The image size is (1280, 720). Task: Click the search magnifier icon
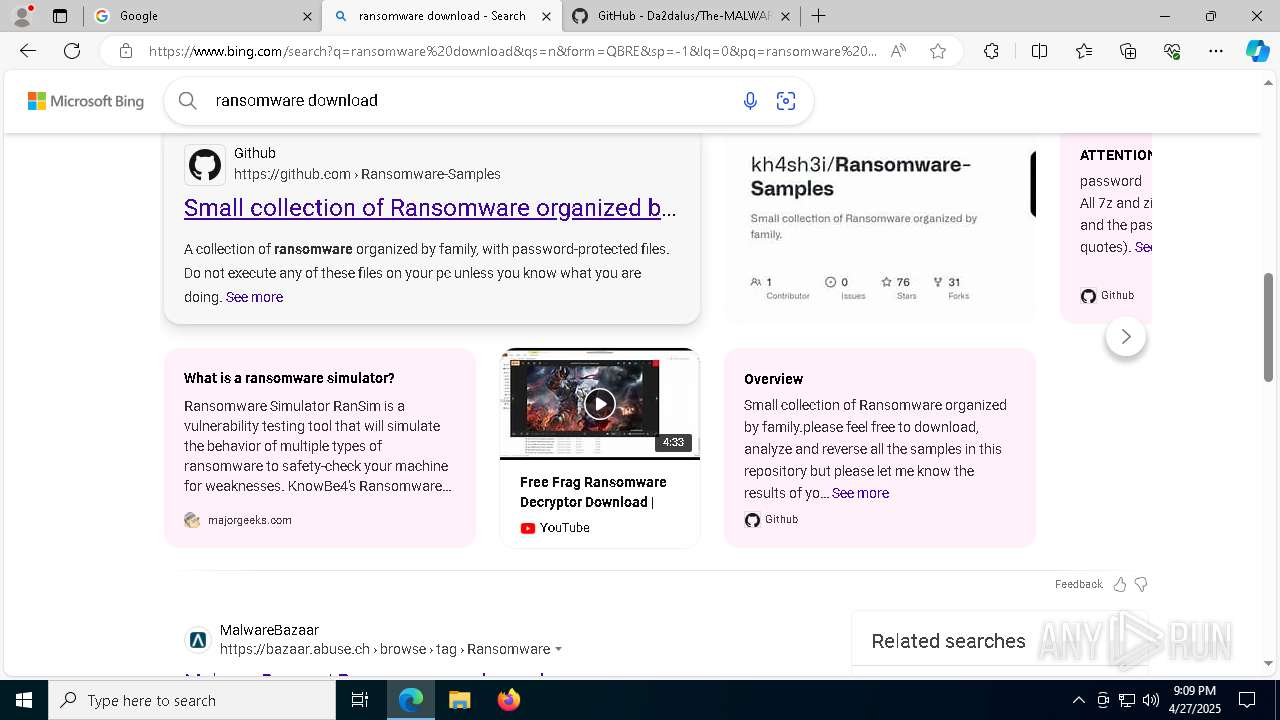point(187,100)
